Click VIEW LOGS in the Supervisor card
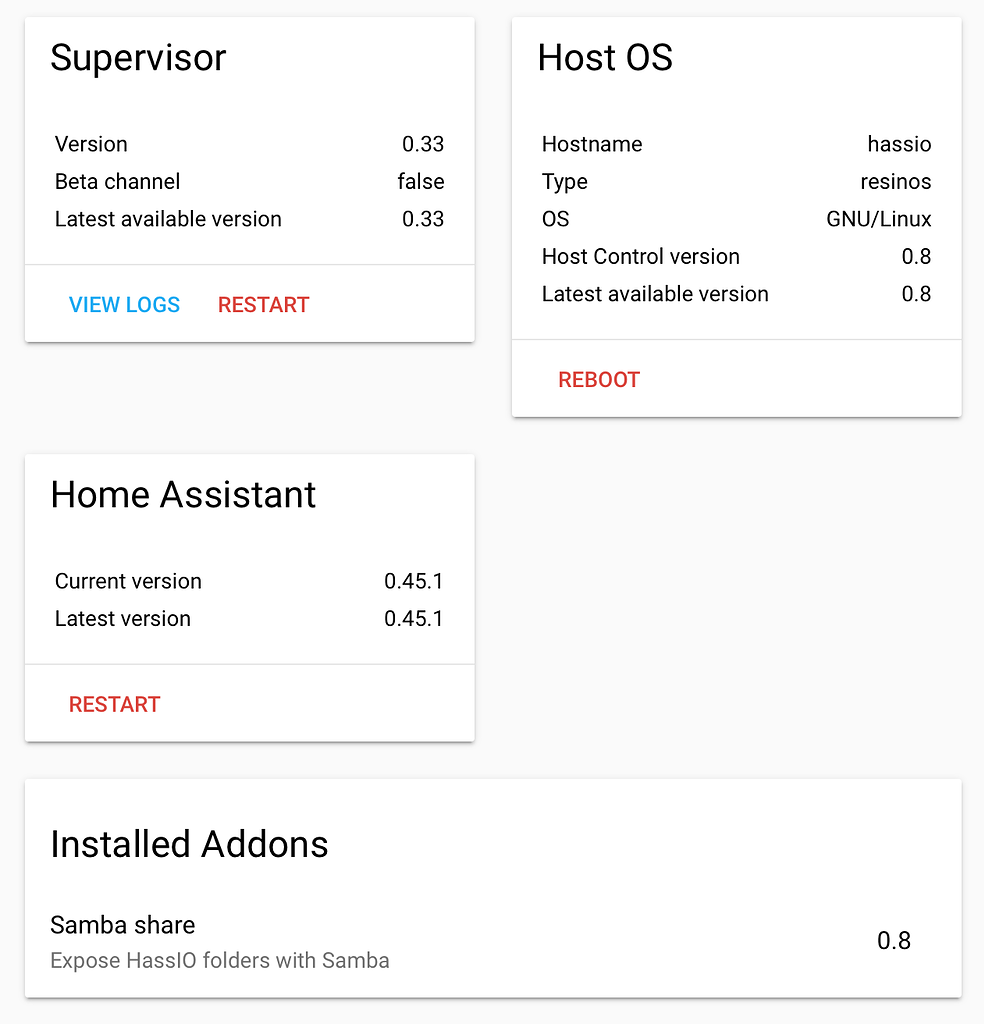984x1024 pixels. 124,304
